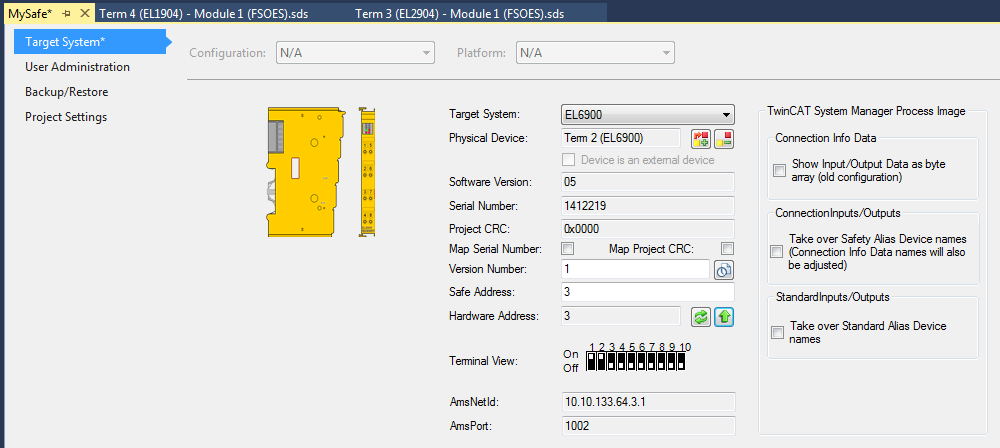The height and width of the screenshot is (448, 1000).
Task: Click the green up-arrow icon beside Hardware Address
Action: click(x=724, y=316)
